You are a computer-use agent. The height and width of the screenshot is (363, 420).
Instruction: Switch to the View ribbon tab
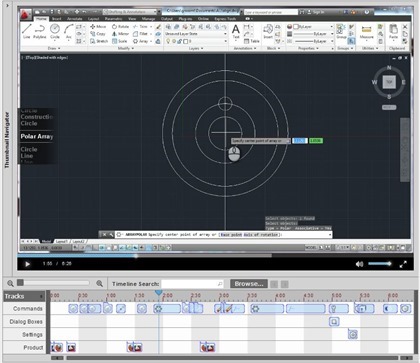point(132,19)
